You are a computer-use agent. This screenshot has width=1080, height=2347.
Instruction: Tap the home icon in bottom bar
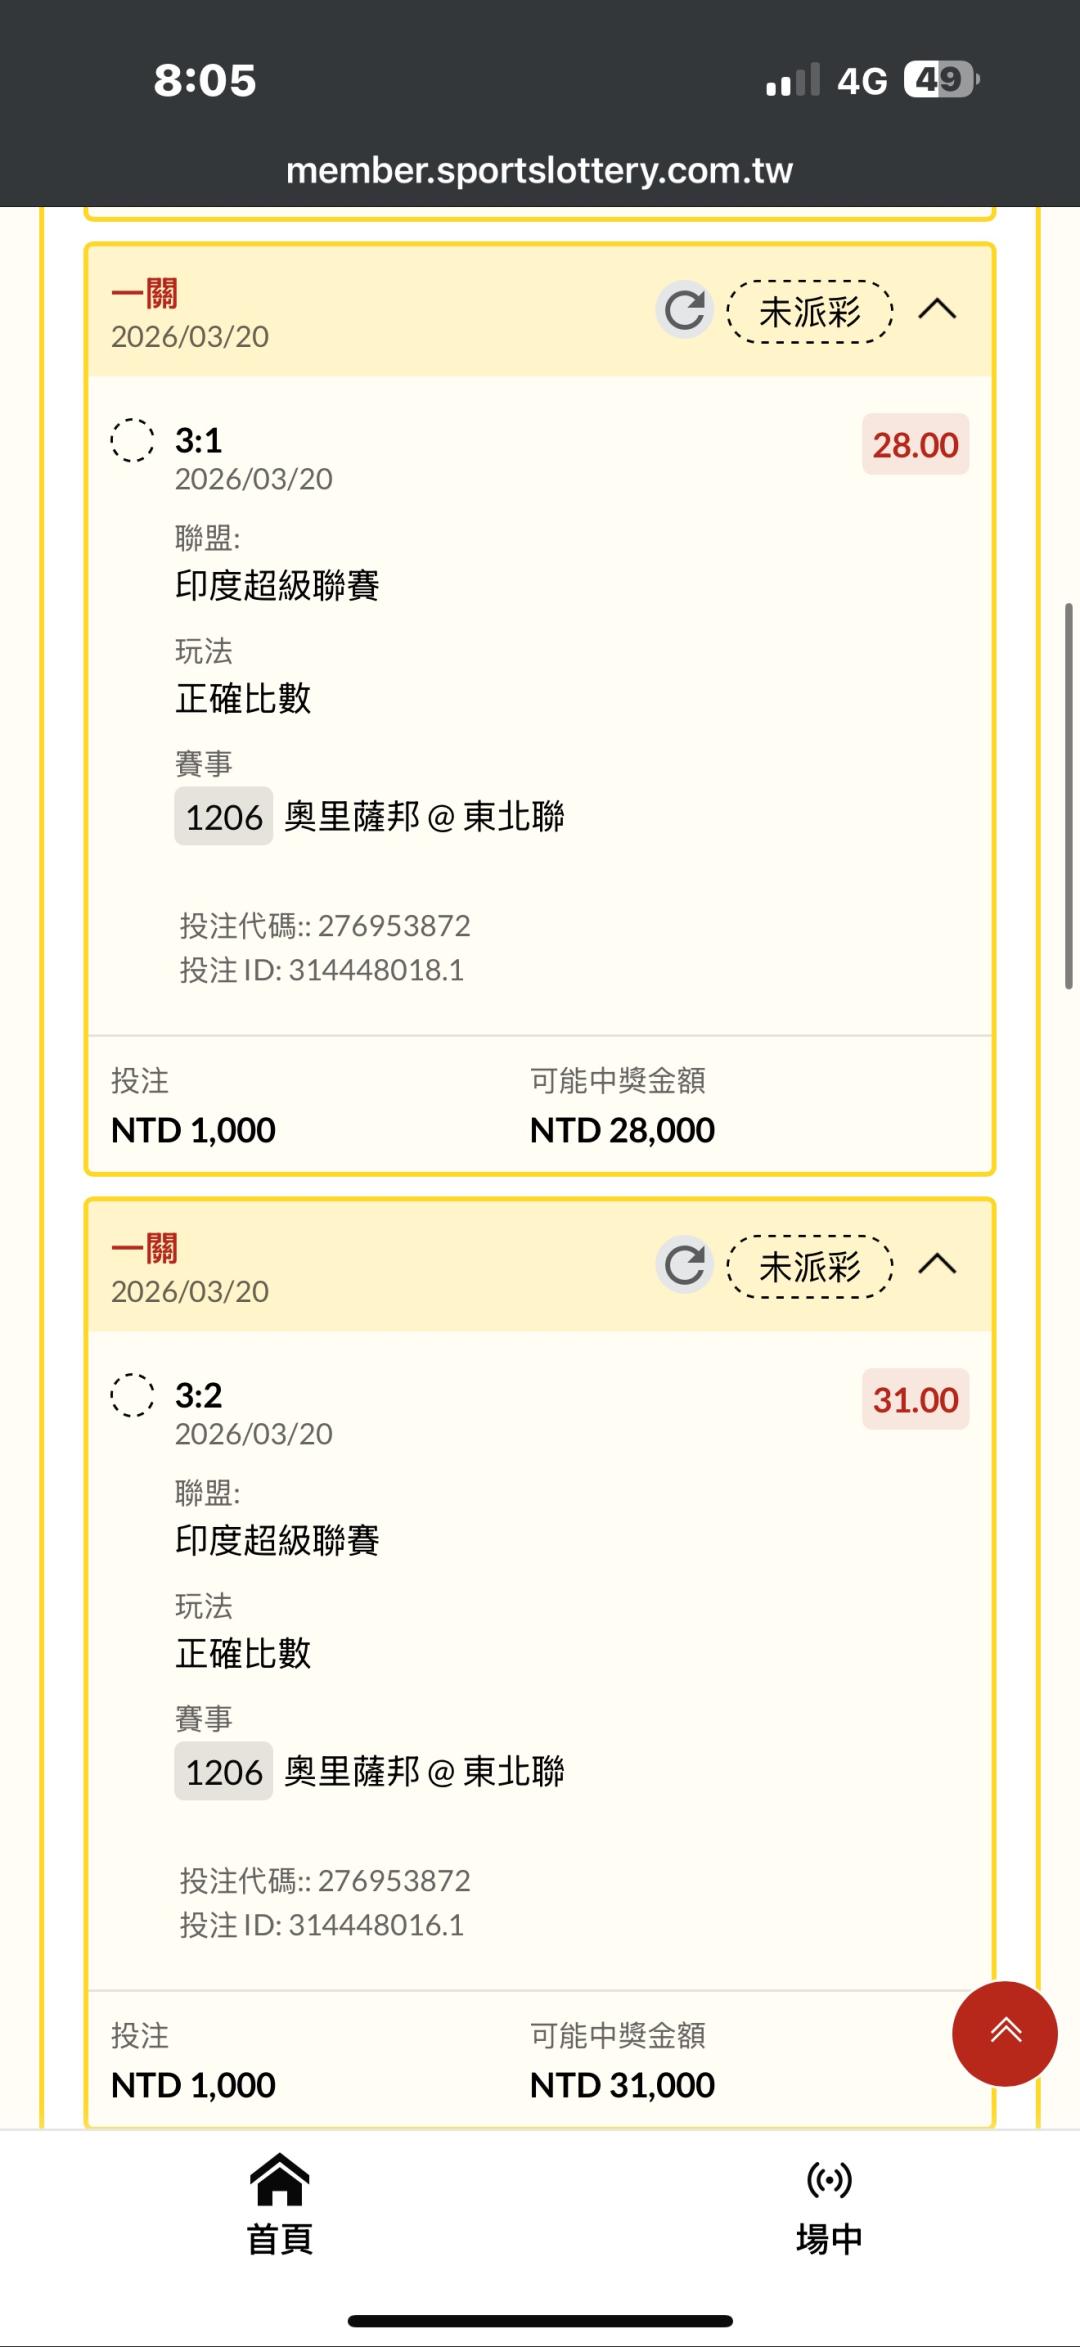[x=279, y=2179]
